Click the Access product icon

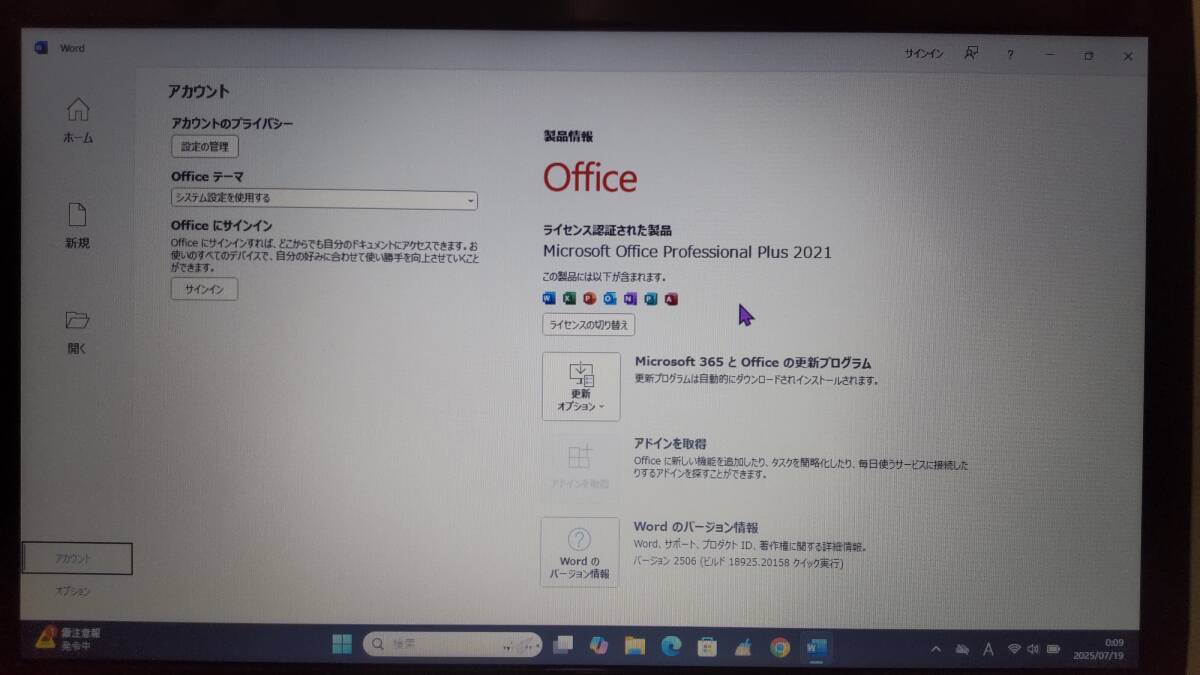[671, 298]
